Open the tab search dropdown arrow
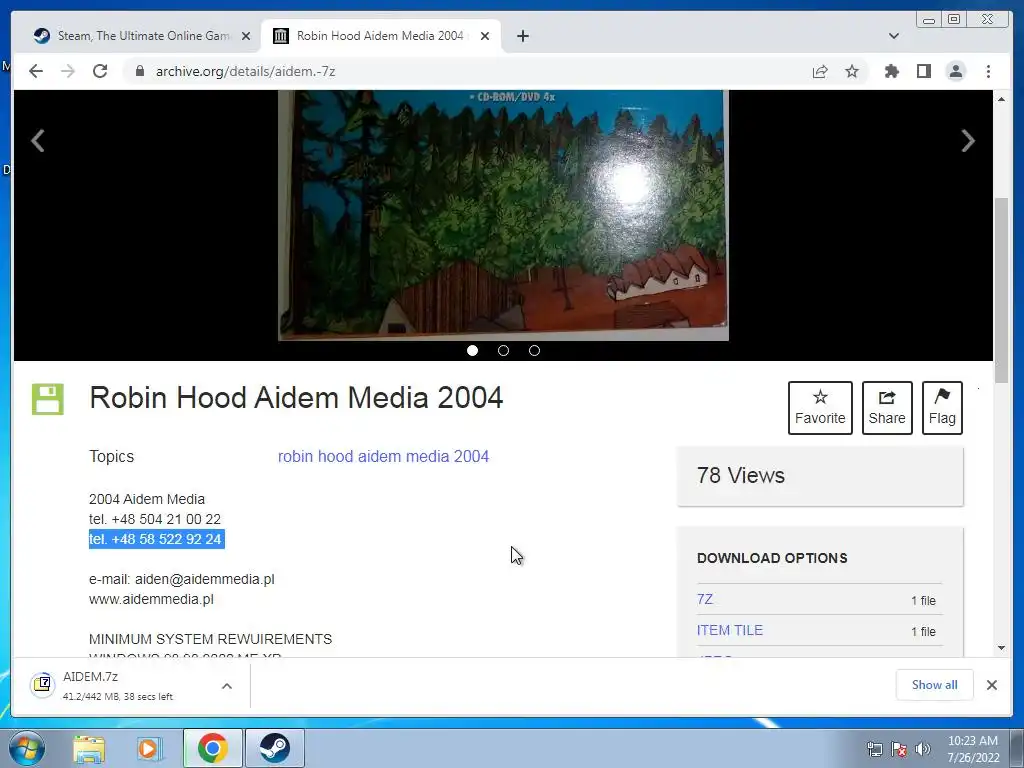 (x=893, y=36)
